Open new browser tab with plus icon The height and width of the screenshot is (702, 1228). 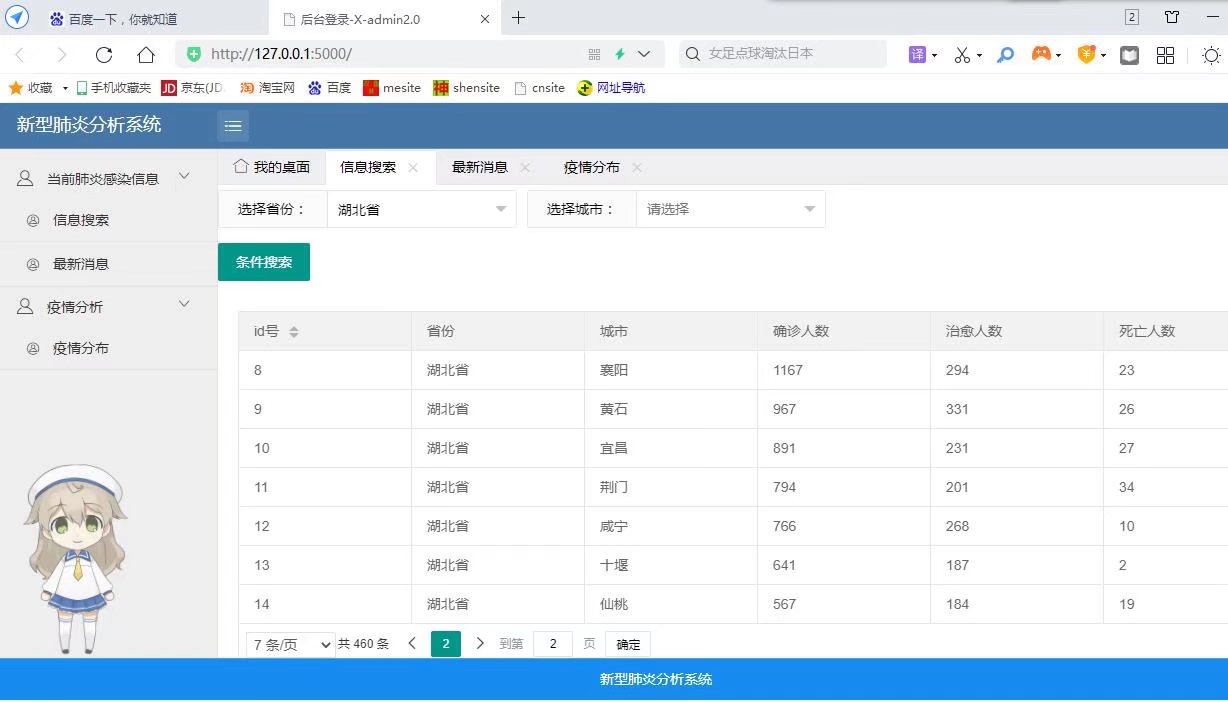(518, 17)
